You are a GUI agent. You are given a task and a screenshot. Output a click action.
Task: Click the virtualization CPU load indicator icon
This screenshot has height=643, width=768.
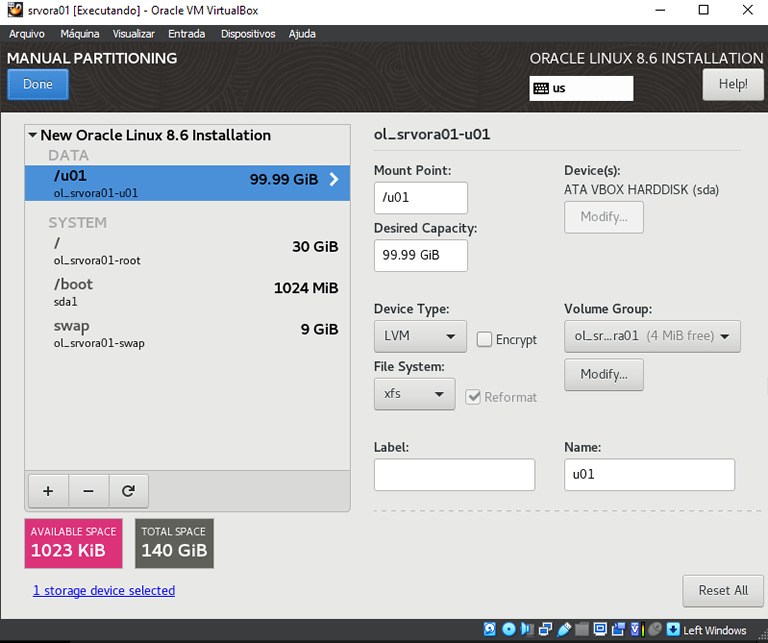(x=638, y=629)
